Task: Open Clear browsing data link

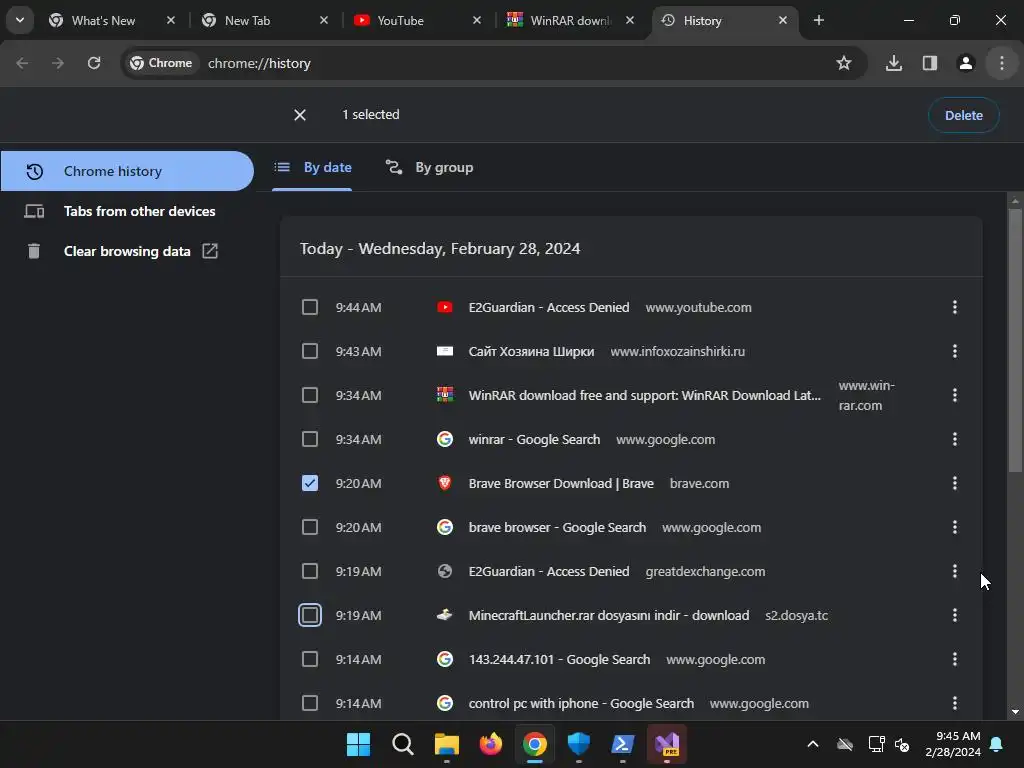Action: click(x=127, y=251)
